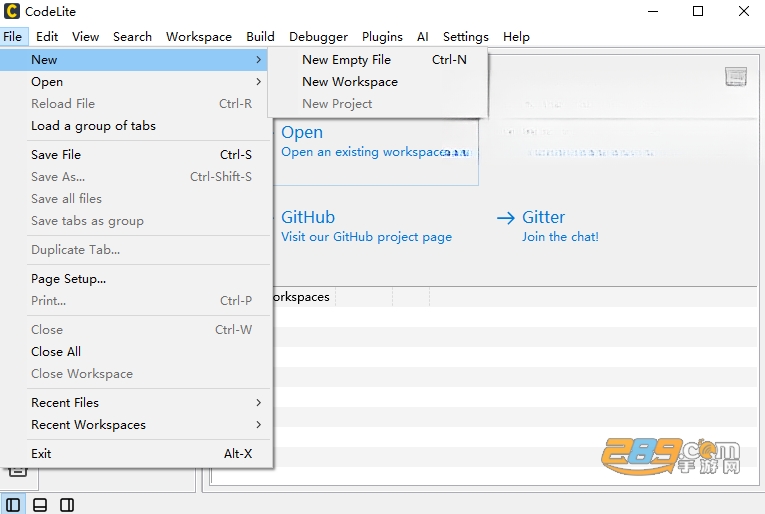The width and height of the screenshot is (765, 514).
Task: Maximize the CodeLite window
Action: tap(698, 11)
